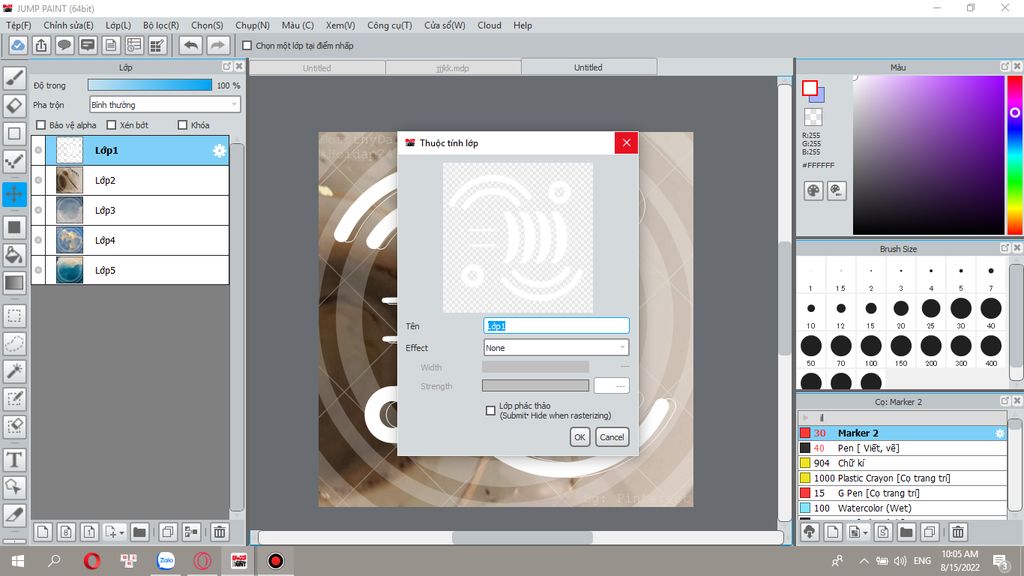This screenshot has width=1024, height=576.
Task: Open settings gear for Lớp1 layer
Action: coord(219,151)
